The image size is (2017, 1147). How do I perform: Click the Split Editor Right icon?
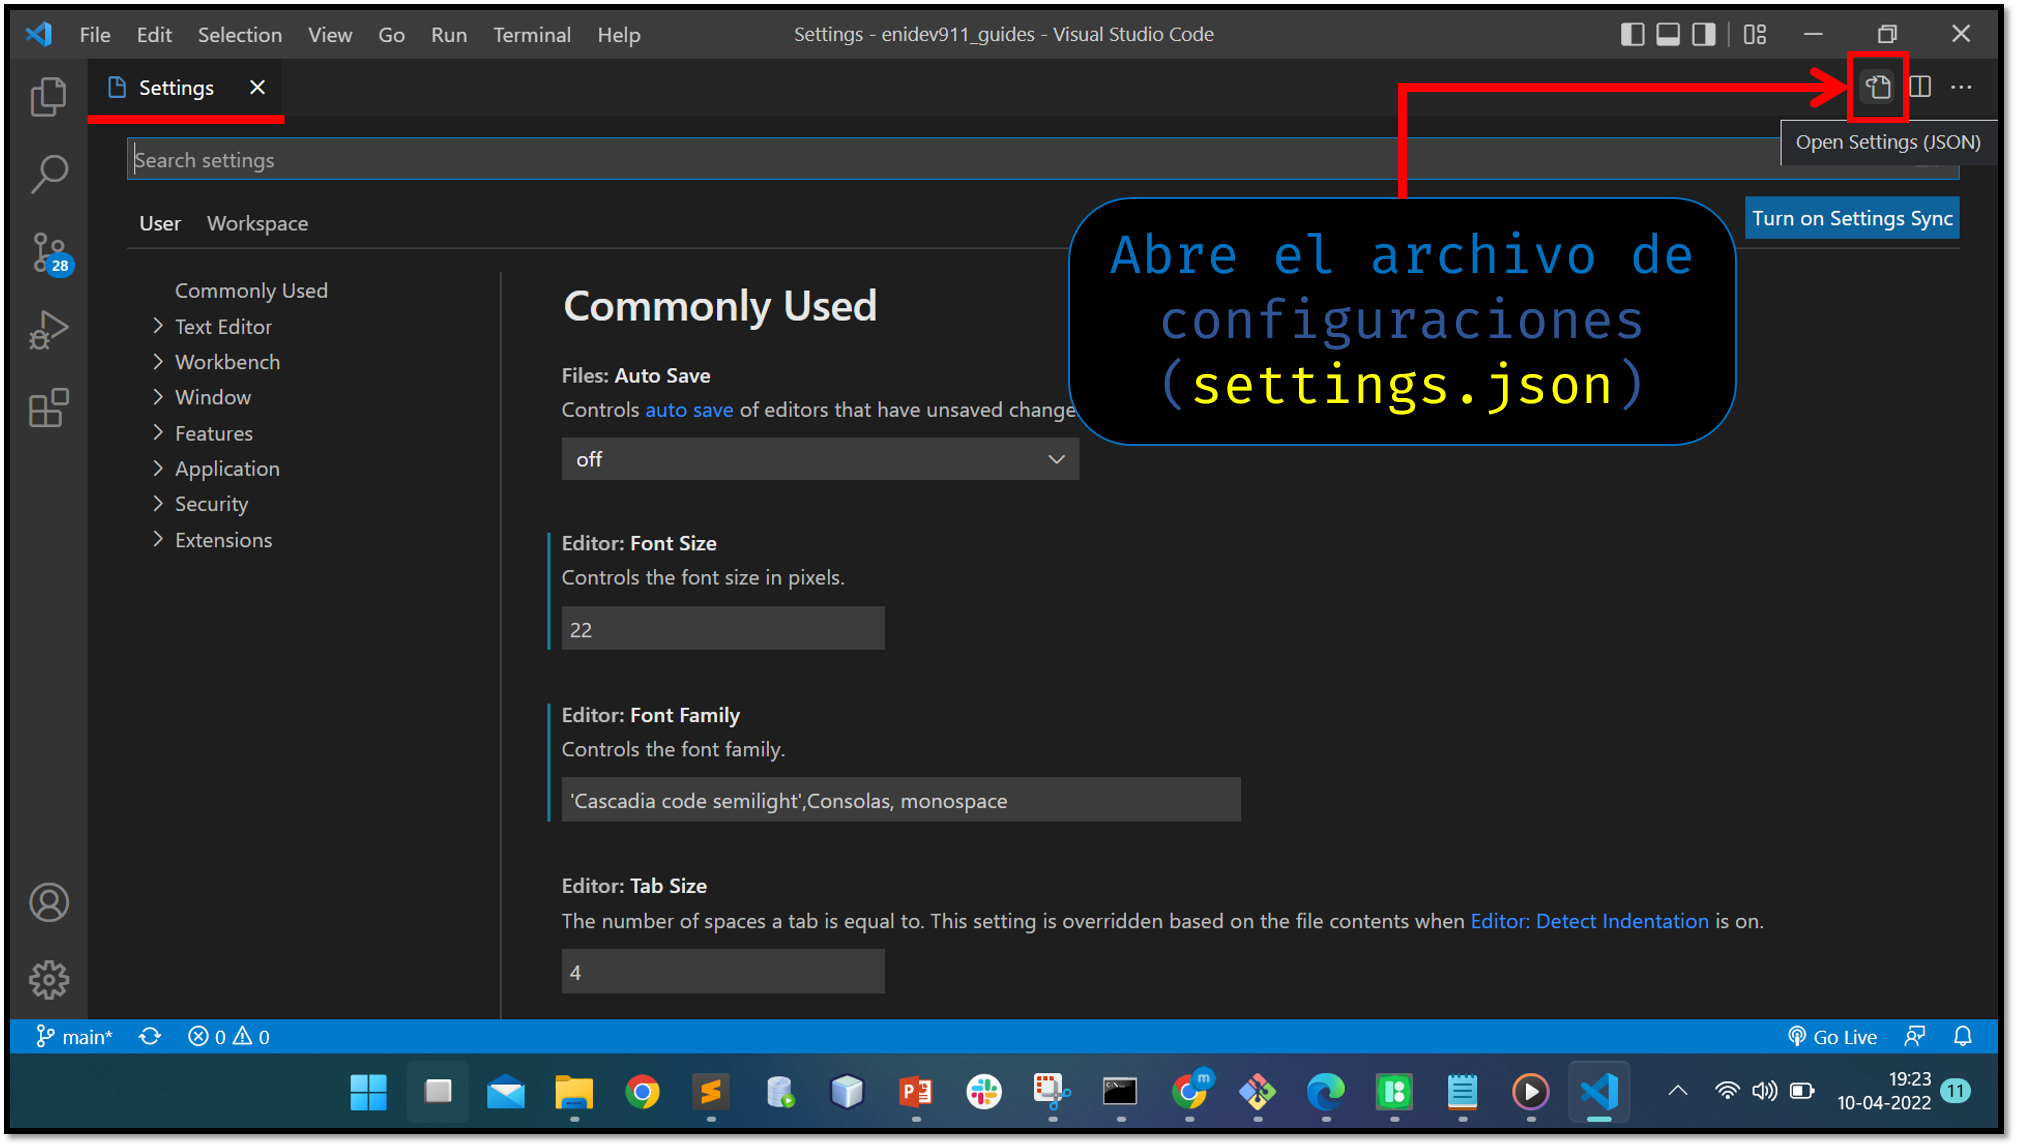[1920, 87]
